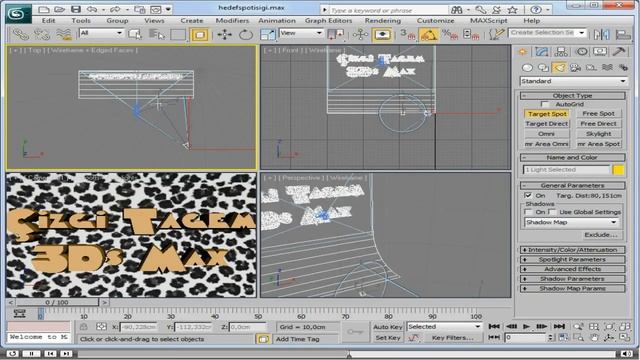Toggle the Percent Snap icon
Viewport: 640px width, 360px height.
[x=450, y=35]
